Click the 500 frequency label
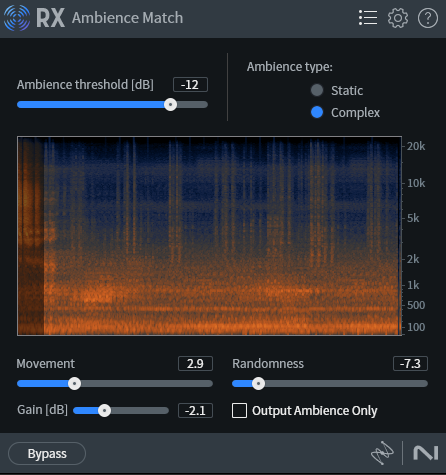446x475 pixels. (416, 305)
